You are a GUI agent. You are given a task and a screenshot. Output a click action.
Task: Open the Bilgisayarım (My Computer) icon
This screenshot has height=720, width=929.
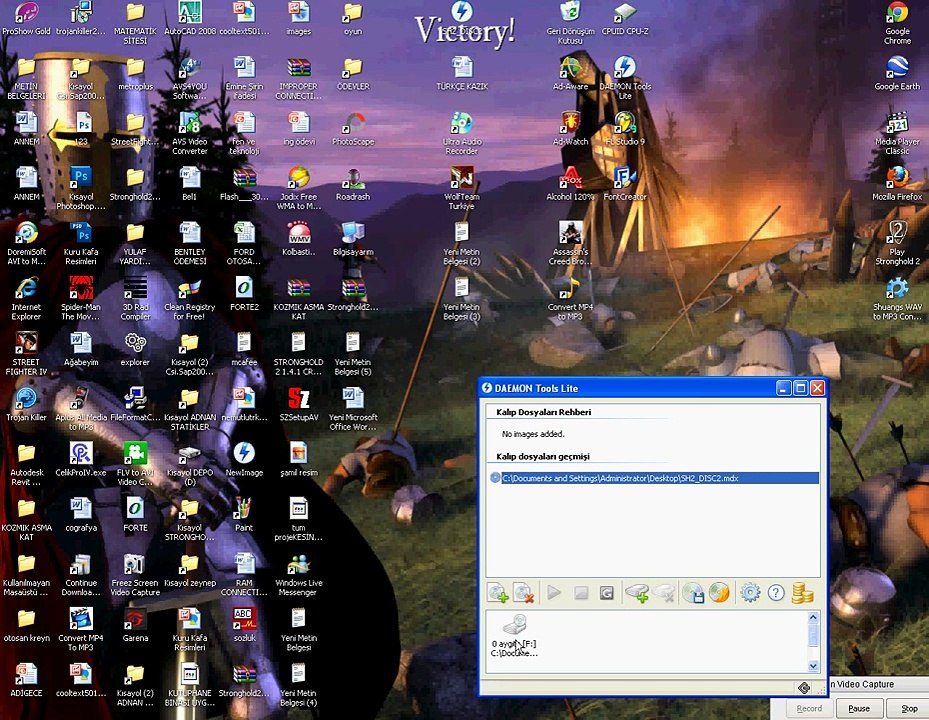click(353, 239)
